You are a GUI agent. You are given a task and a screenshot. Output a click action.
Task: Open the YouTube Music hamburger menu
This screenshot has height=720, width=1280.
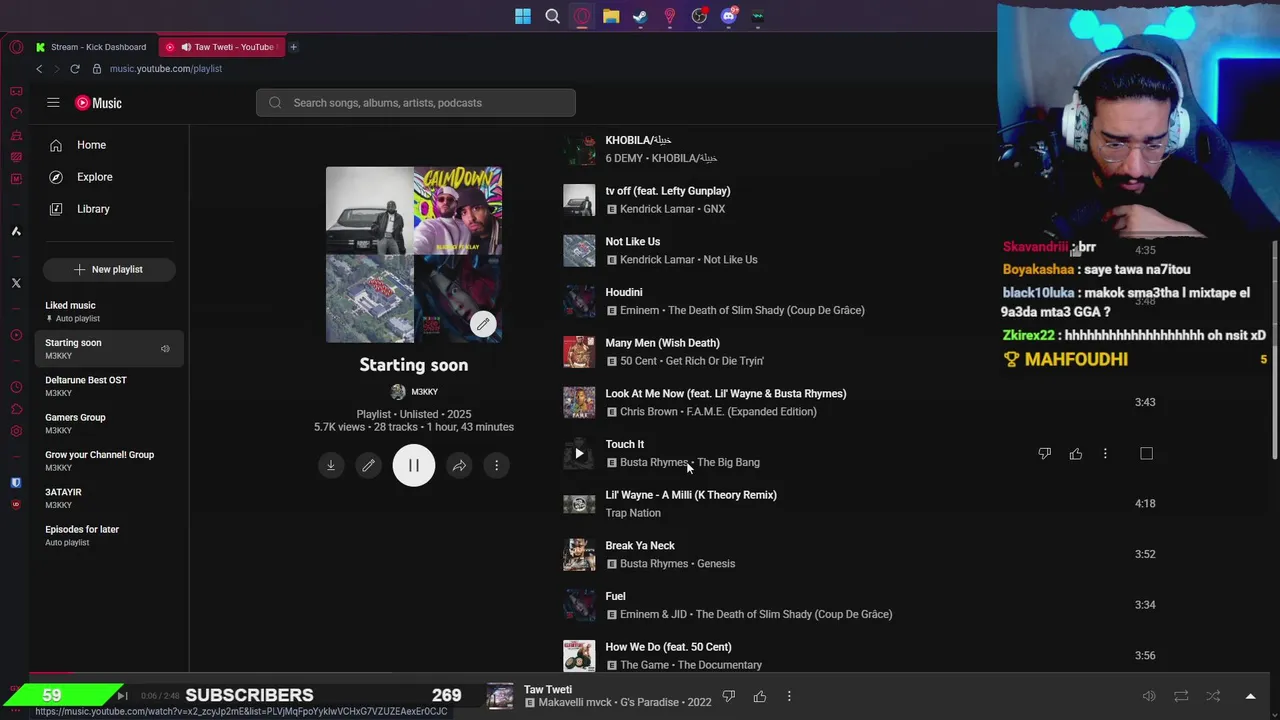click(x=53, y=103)
